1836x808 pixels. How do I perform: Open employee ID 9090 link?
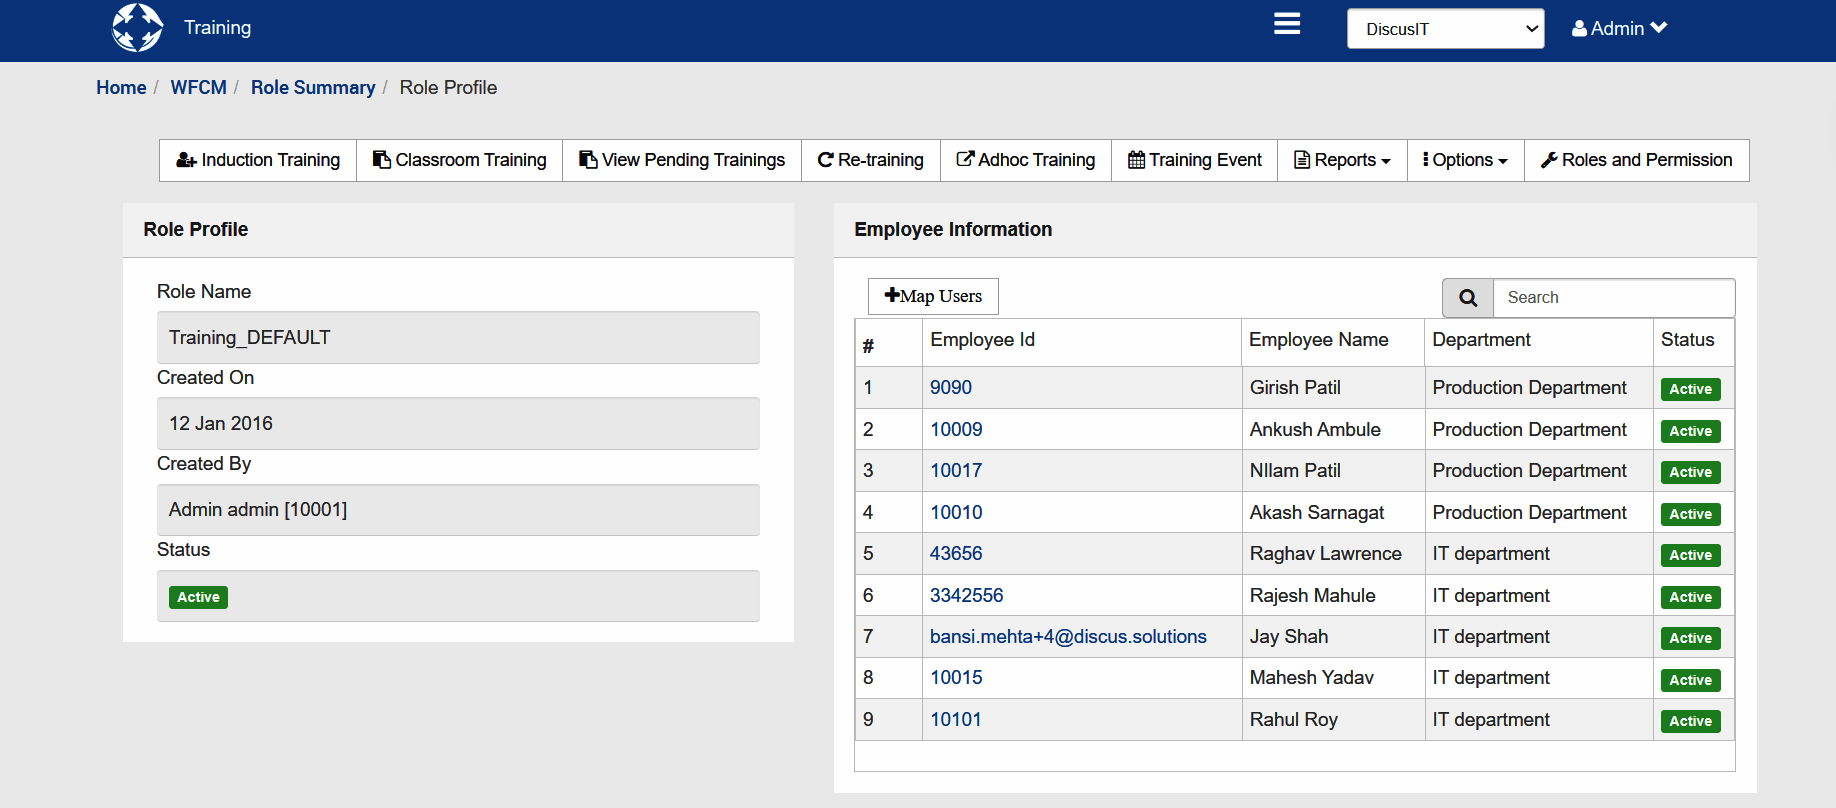coord(950,388)
